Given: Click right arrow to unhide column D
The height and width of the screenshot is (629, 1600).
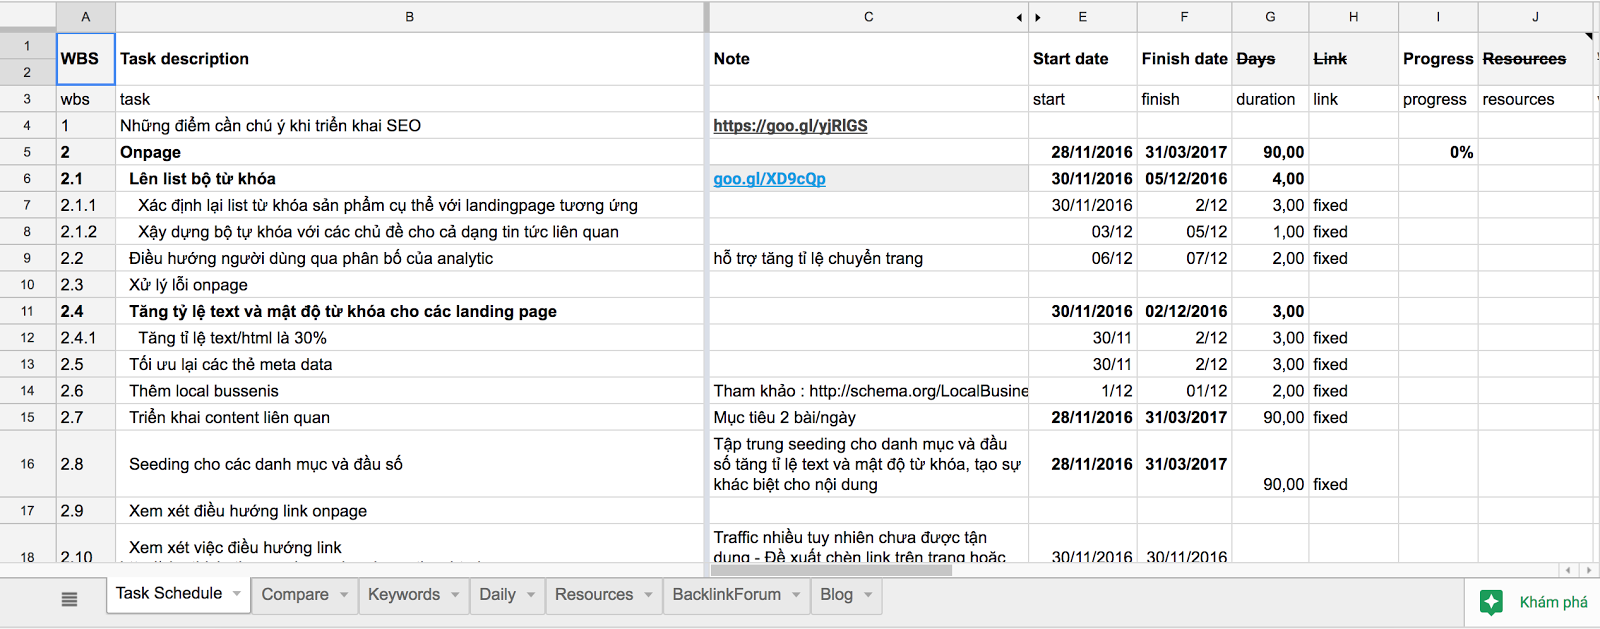Looking at the screenshot, I should pos(1038,17).
